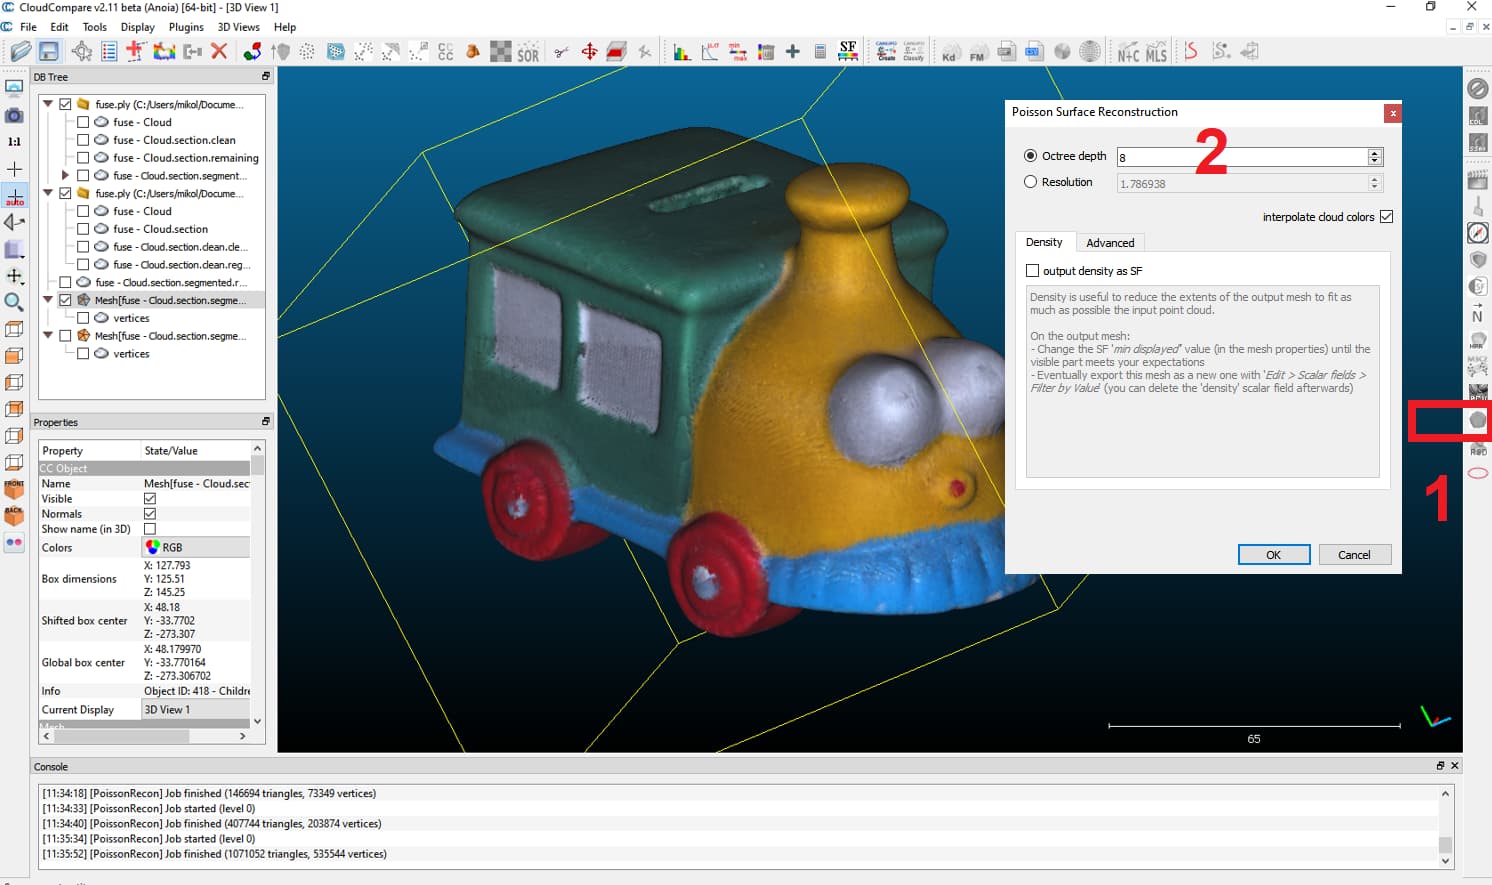Open the Plugins menu
Viewport: 1492px width, 885px height.
[186, 27]
